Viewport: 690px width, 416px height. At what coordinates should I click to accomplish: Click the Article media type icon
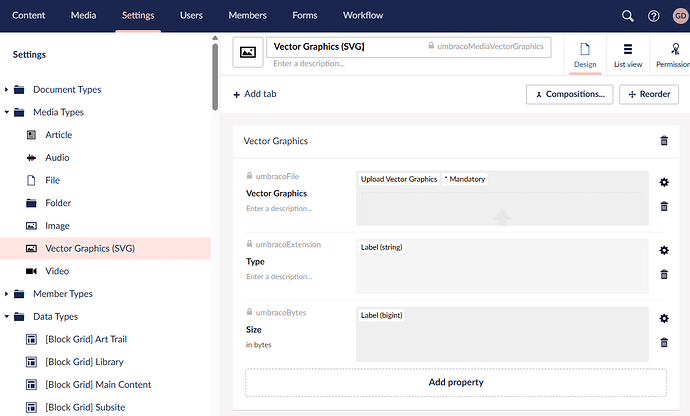click(x=31, y=135)
